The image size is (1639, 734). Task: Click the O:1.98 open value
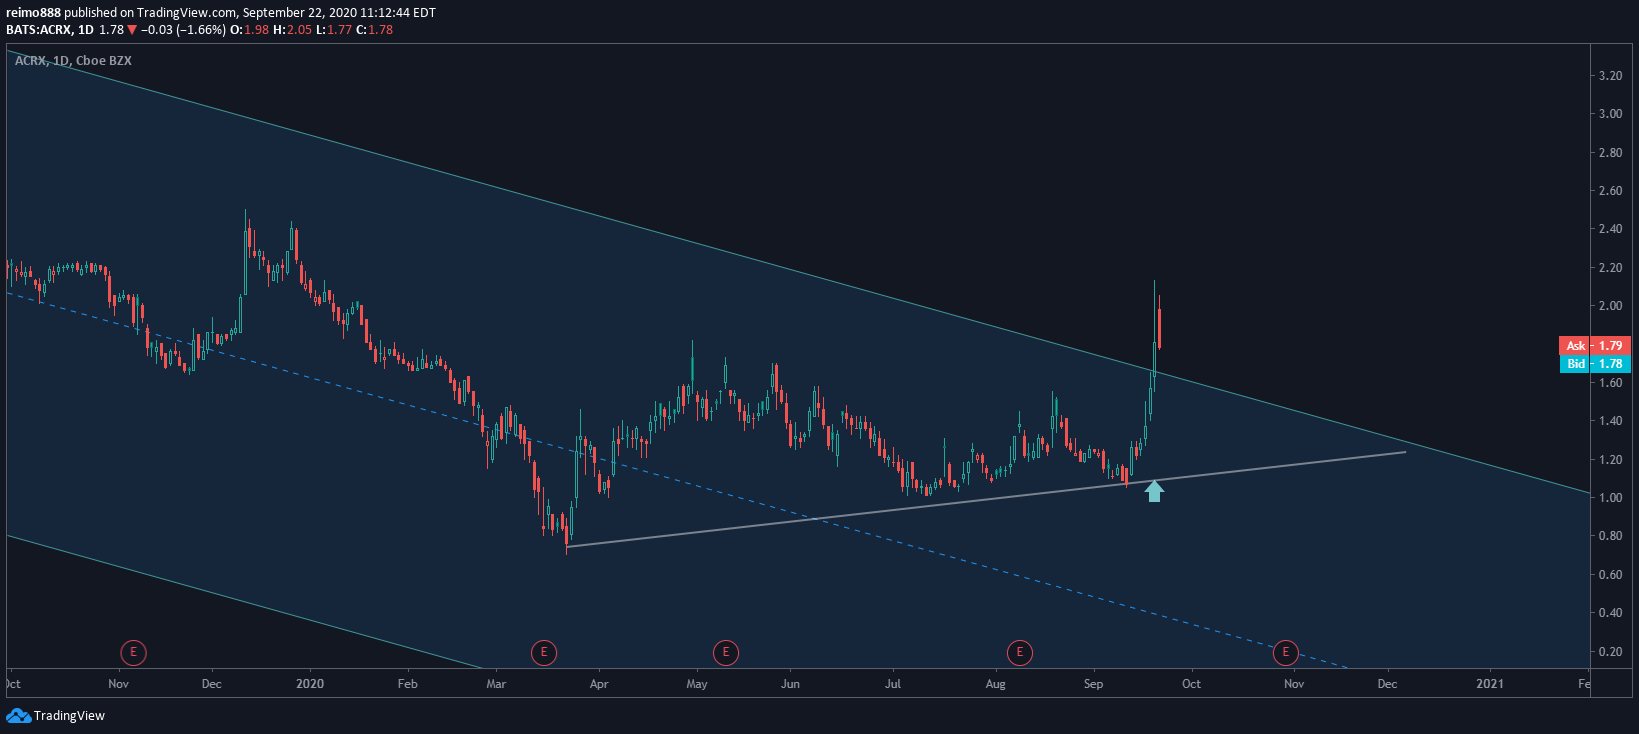(249, 30)
